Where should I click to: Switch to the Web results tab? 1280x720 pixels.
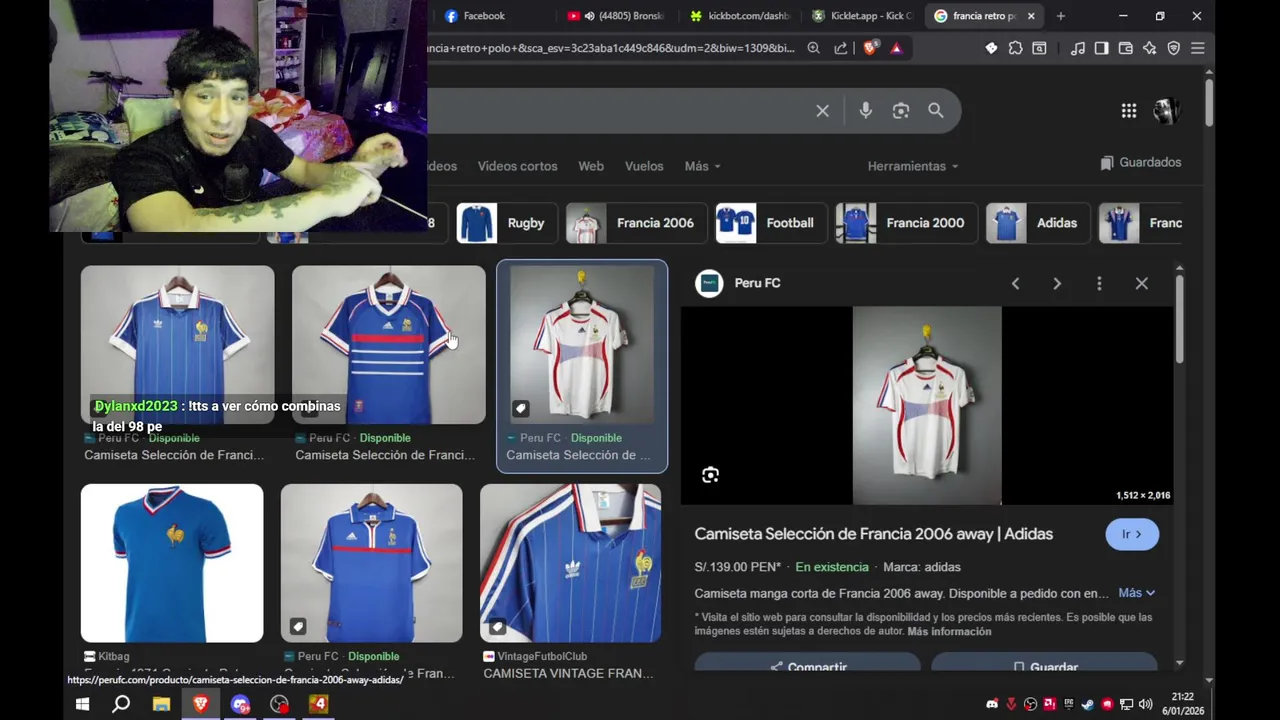pos(591,166)
